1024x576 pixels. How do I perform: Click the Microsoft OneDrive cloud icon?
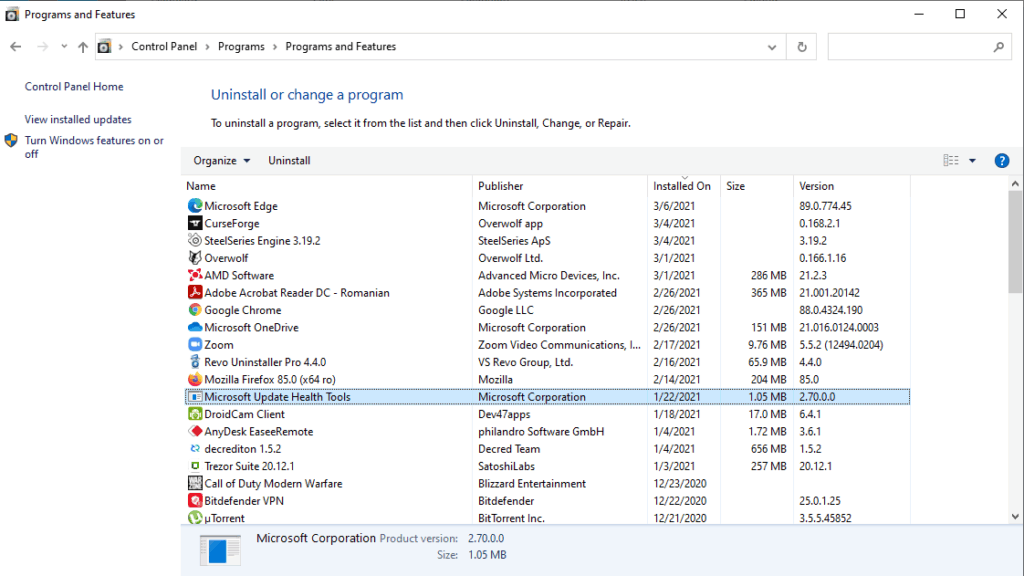point(195,327)
